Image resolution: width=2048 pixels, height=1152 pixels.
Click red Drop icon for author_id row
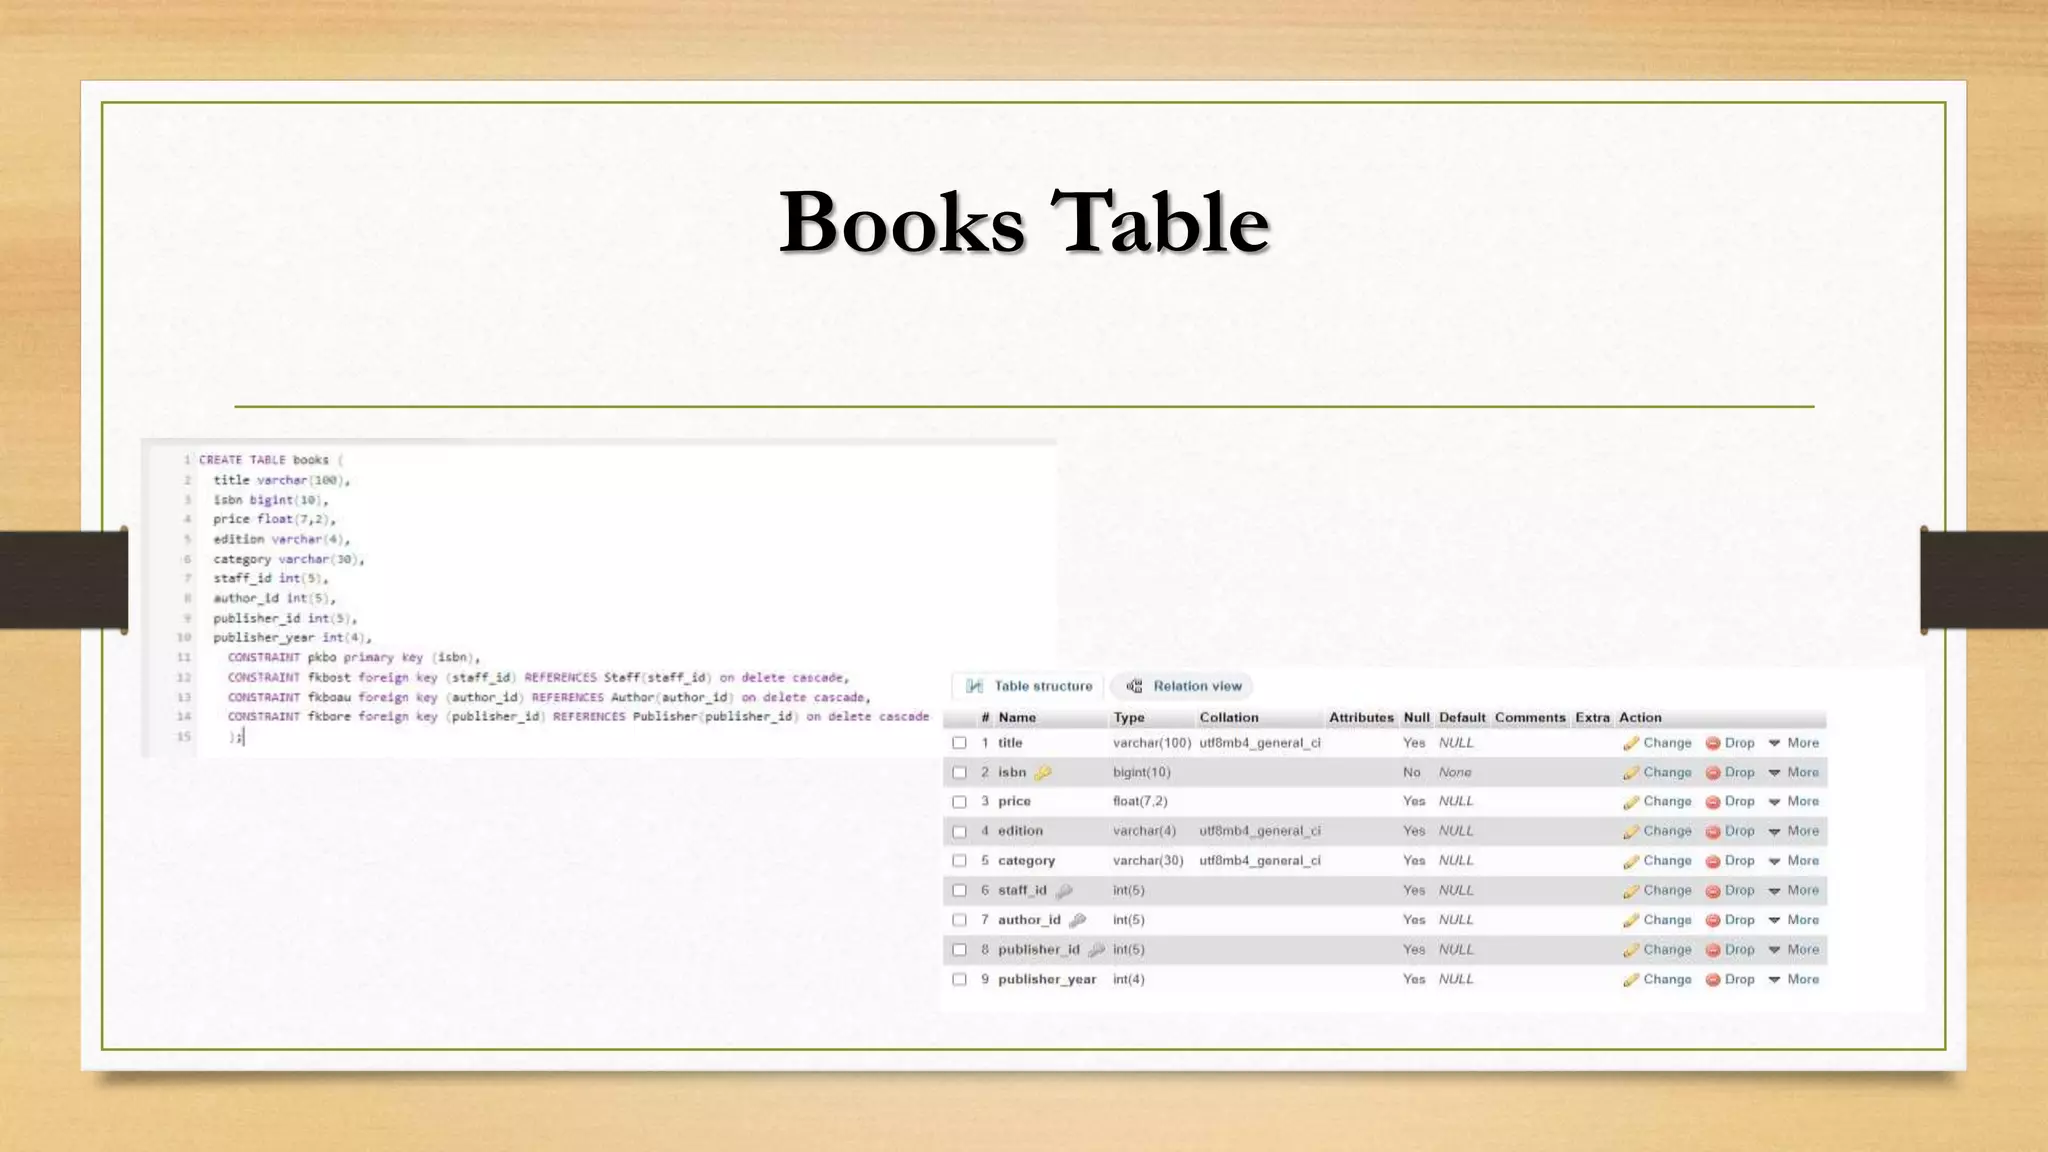point(1713,920)
